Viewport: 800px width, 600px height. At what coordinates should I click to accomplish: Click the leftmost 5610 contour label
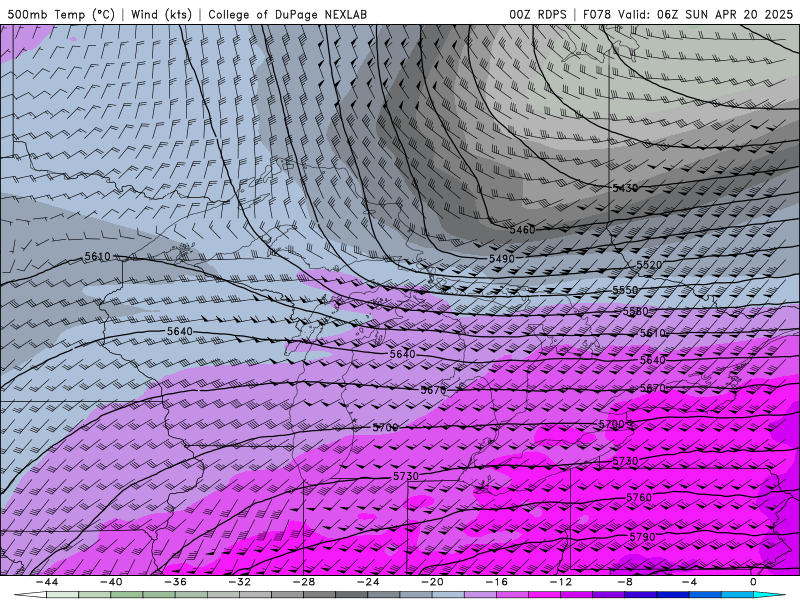(97, 256)
